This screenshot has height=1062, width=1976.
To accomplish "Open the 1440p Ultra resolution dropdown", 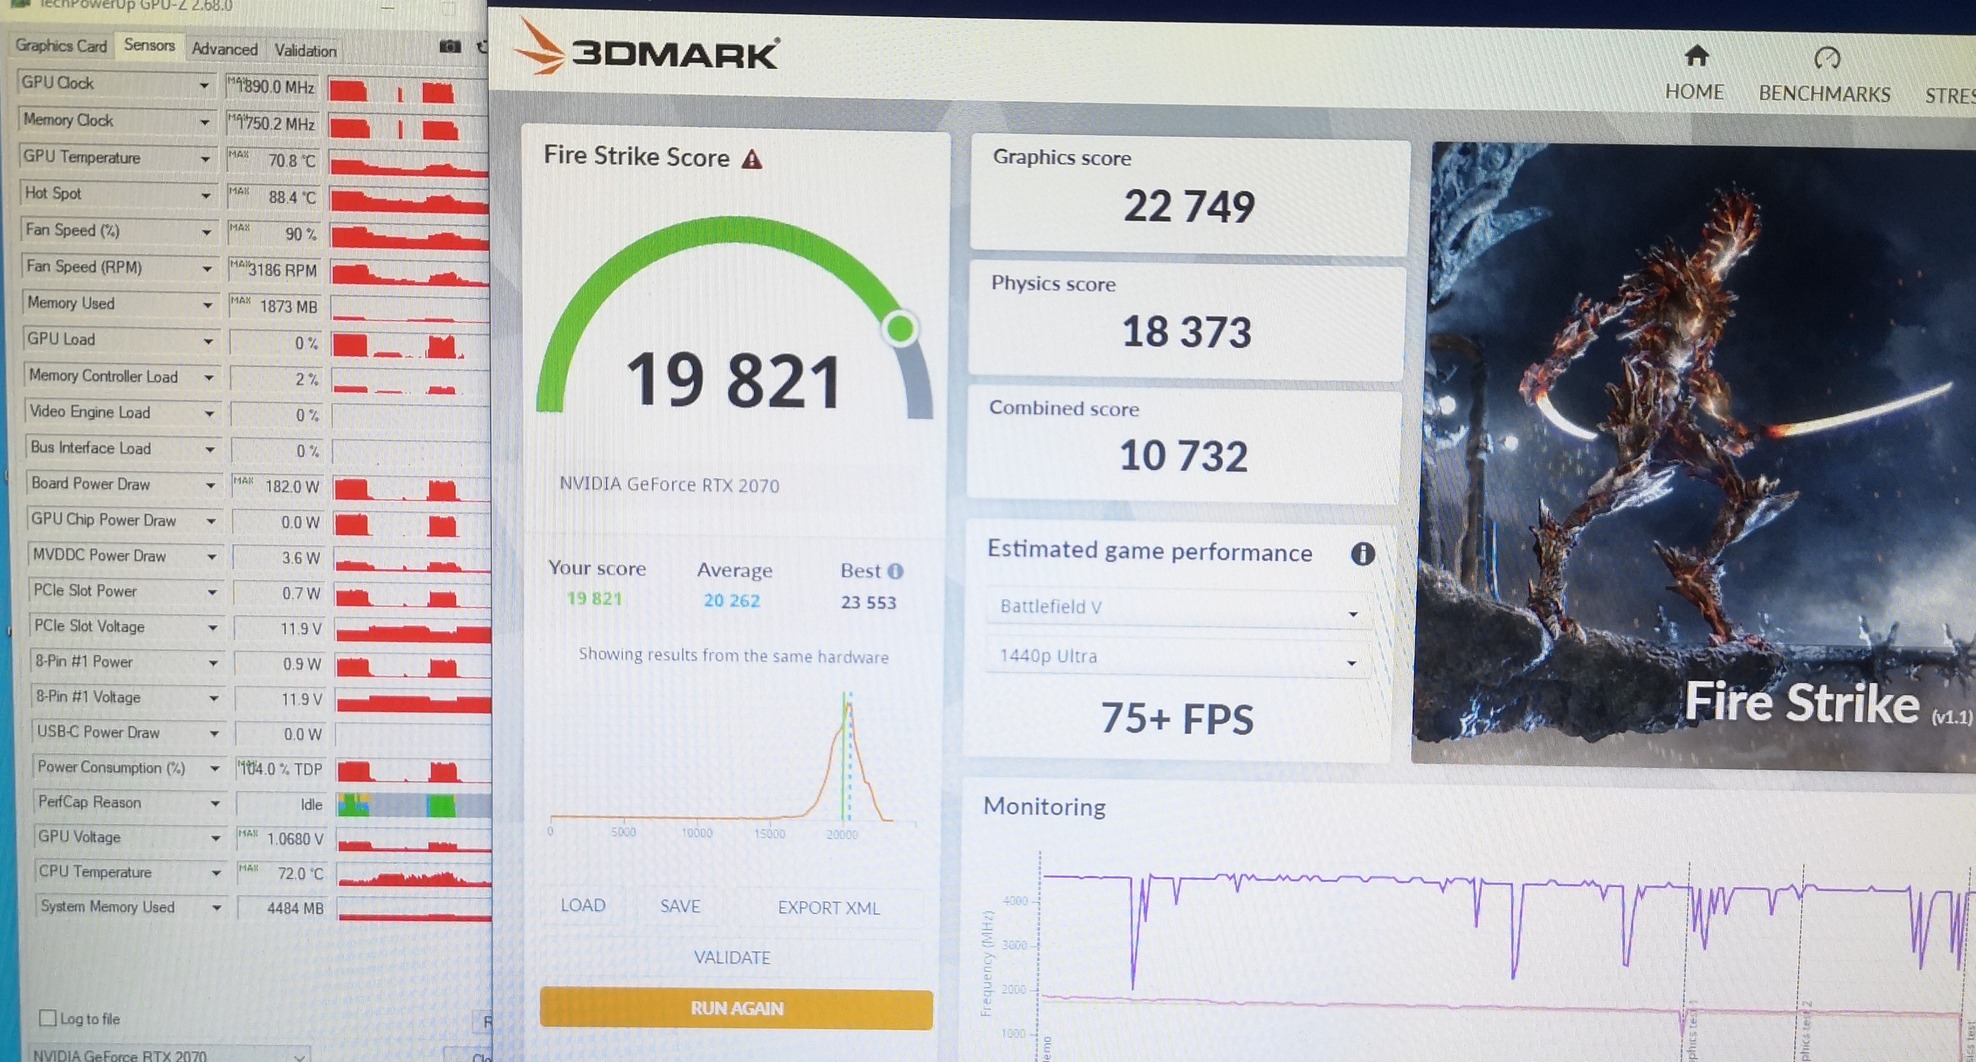I will [1177, 657].
